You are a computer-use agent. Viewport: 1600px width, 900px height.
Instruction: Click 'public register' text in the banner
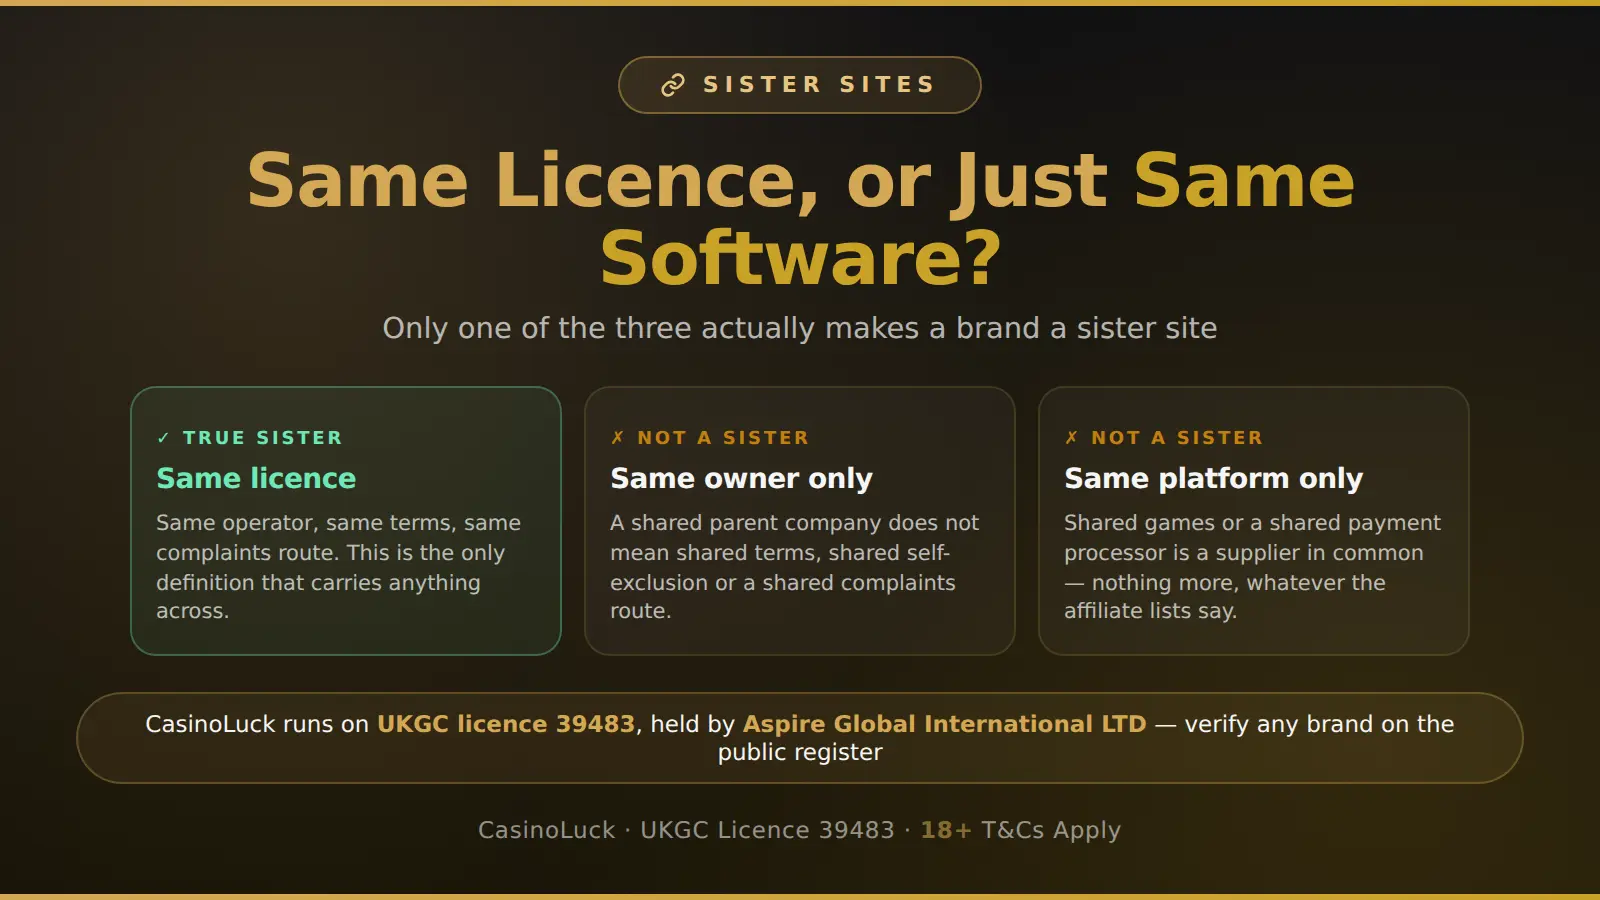pos(800,752)
